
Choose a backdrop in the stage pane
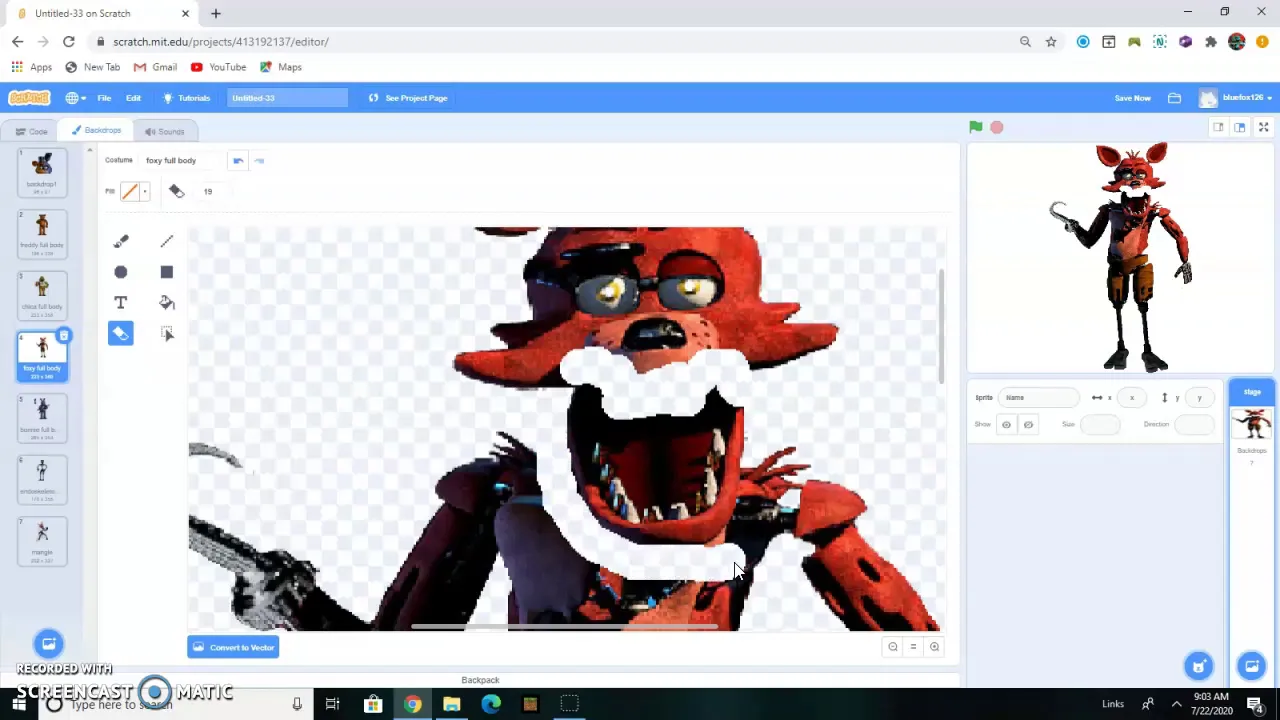(1252, 666)
